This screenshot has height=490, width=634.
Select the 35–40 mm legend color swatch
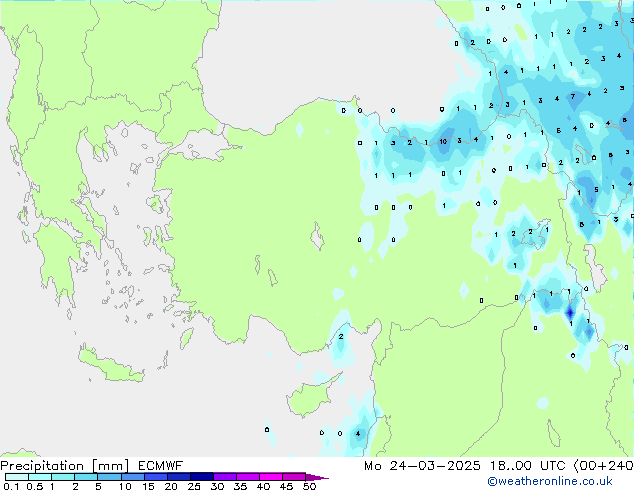click(248, 477)
